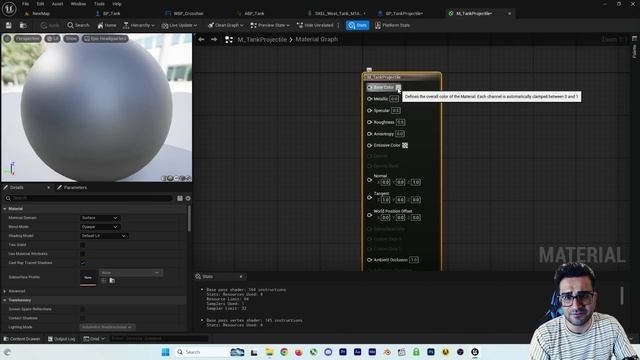Collapse the Material section

[x=5, y=209]
